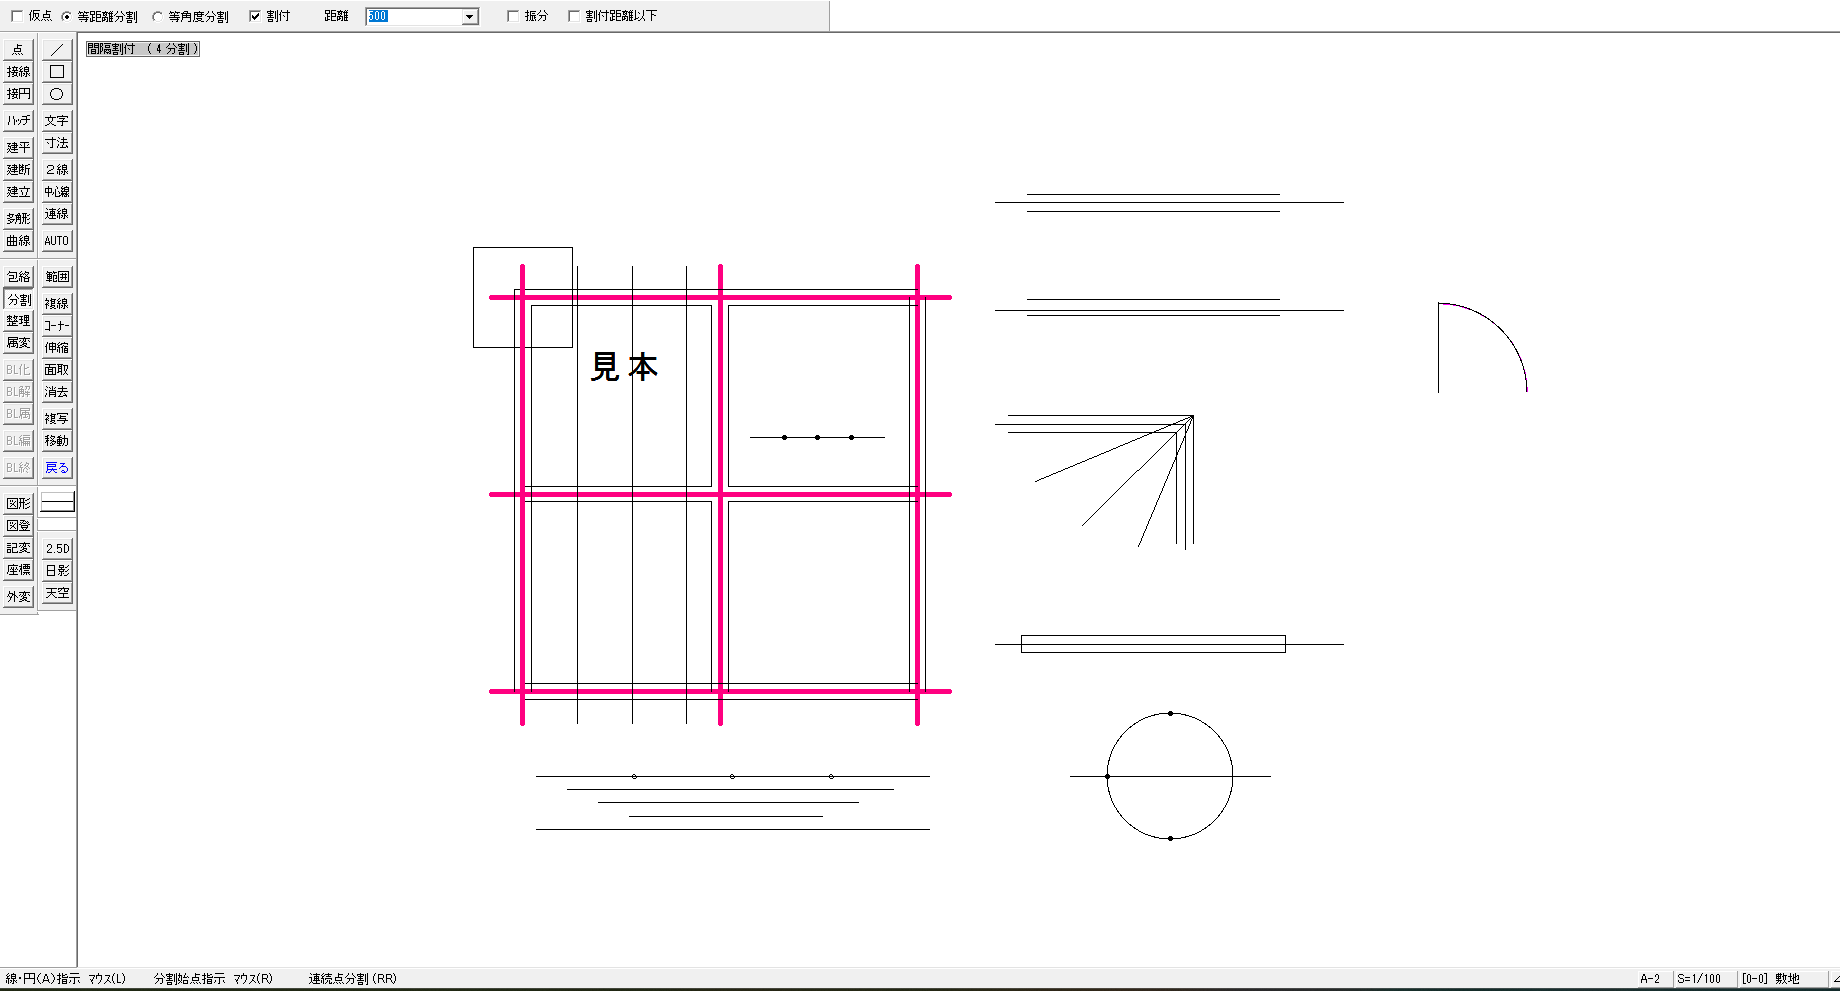This screenshot has height=991, width=1840.
Task: Select the 2線 double line tool
Action: [57, 170]
